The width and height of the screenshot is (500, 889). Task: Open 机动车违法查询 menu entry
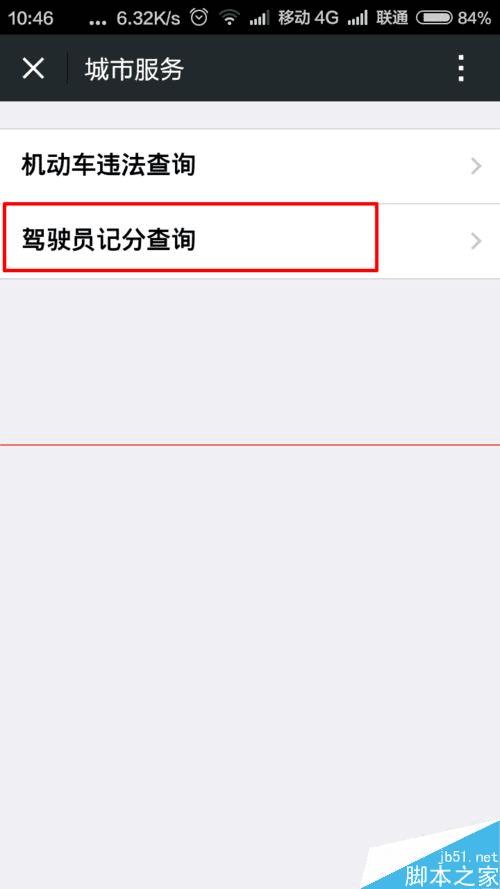tap(250, 167)
